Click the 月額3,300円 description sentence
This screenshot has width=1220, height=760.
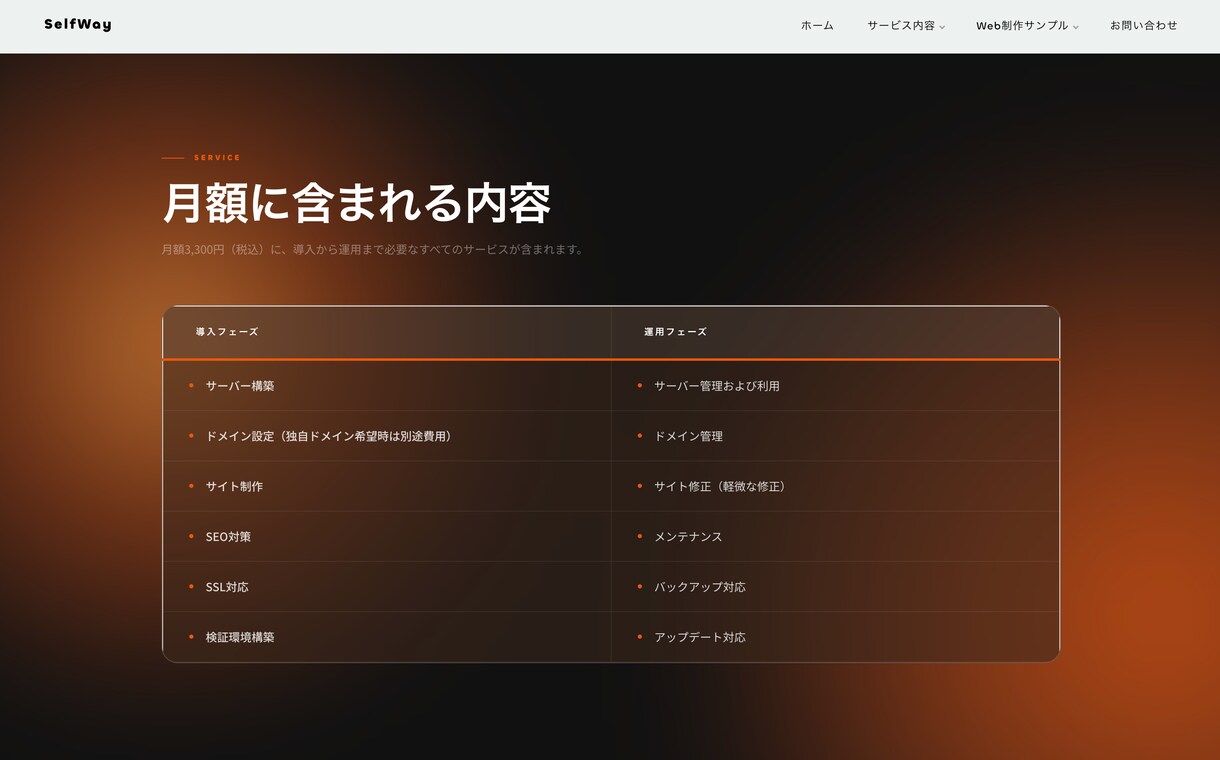[x=374, y=250]
